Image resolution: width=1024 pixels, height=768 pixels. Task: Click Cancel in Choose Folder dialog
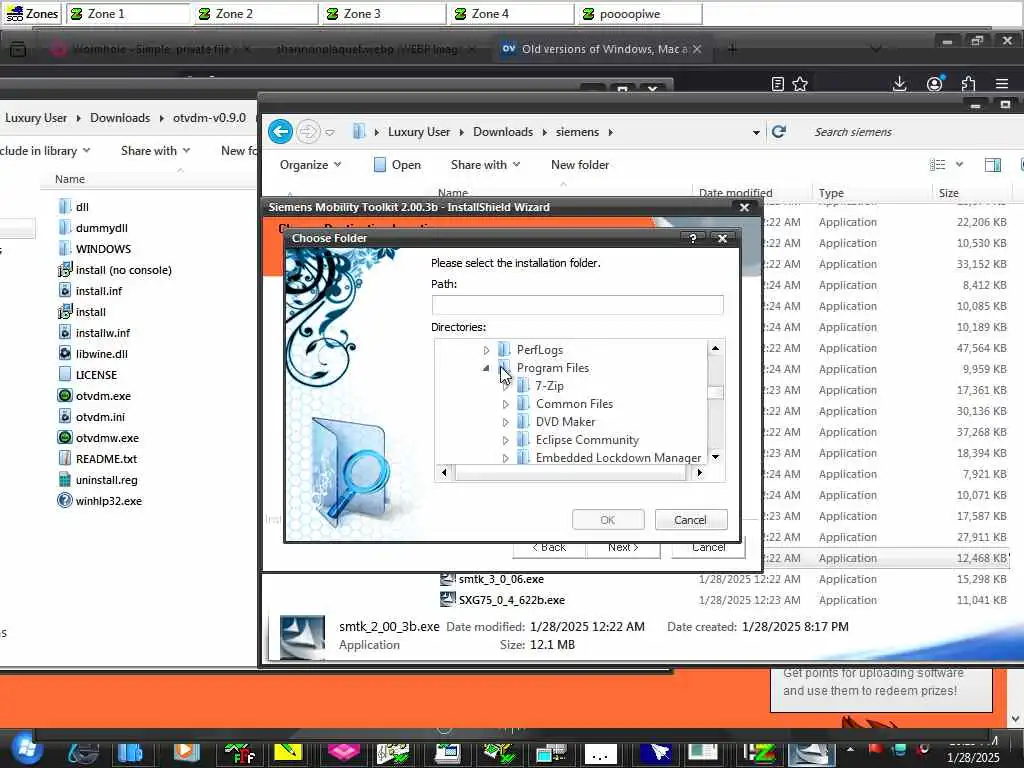(x=690, y=520)
